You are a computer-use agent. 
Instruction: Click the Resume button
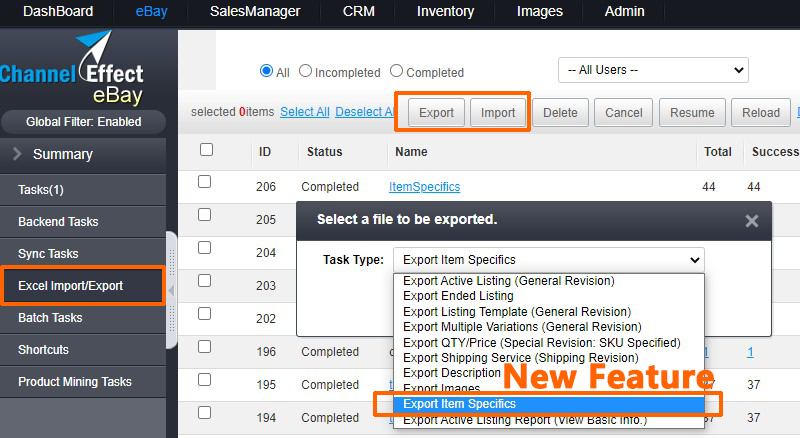[692, 112]
